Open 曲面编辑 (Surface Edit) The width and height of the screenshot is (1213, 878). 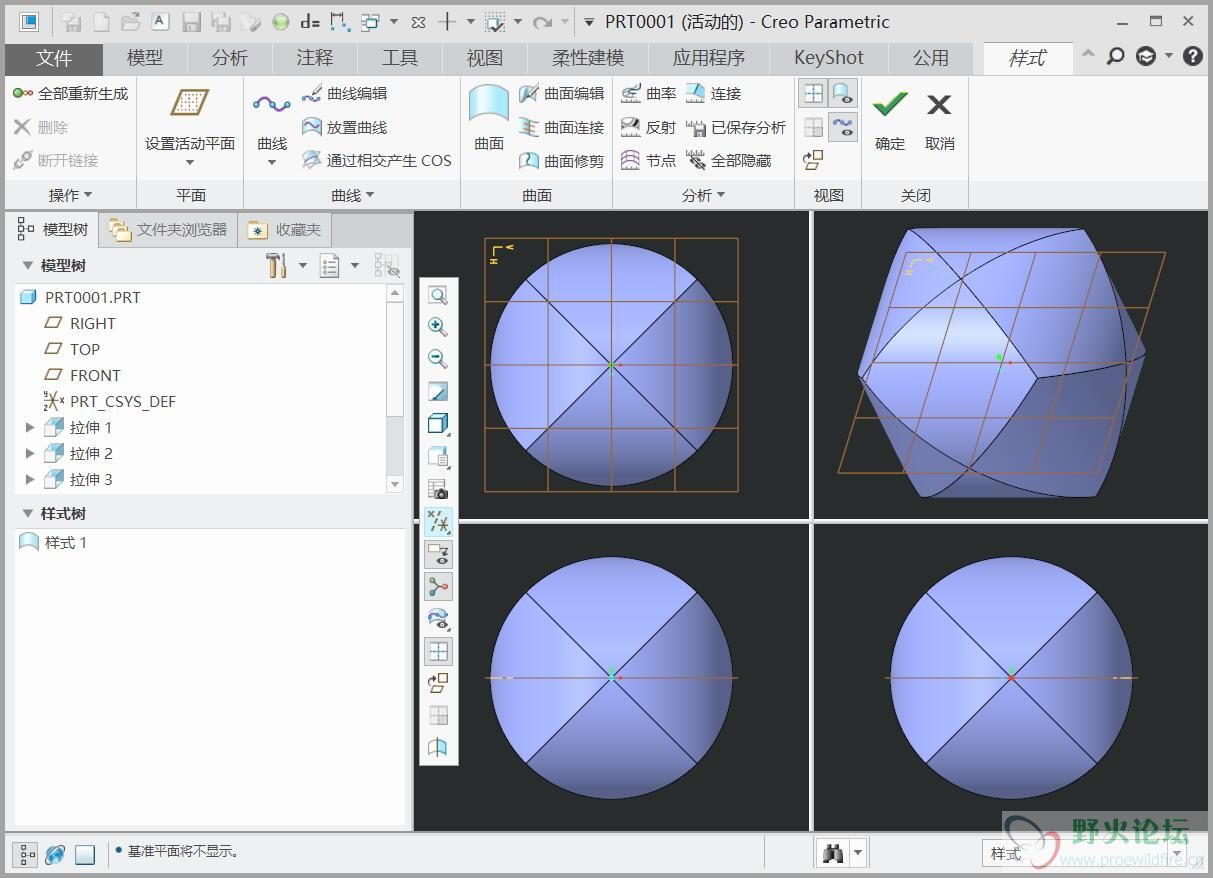click(x=561, y=93)
